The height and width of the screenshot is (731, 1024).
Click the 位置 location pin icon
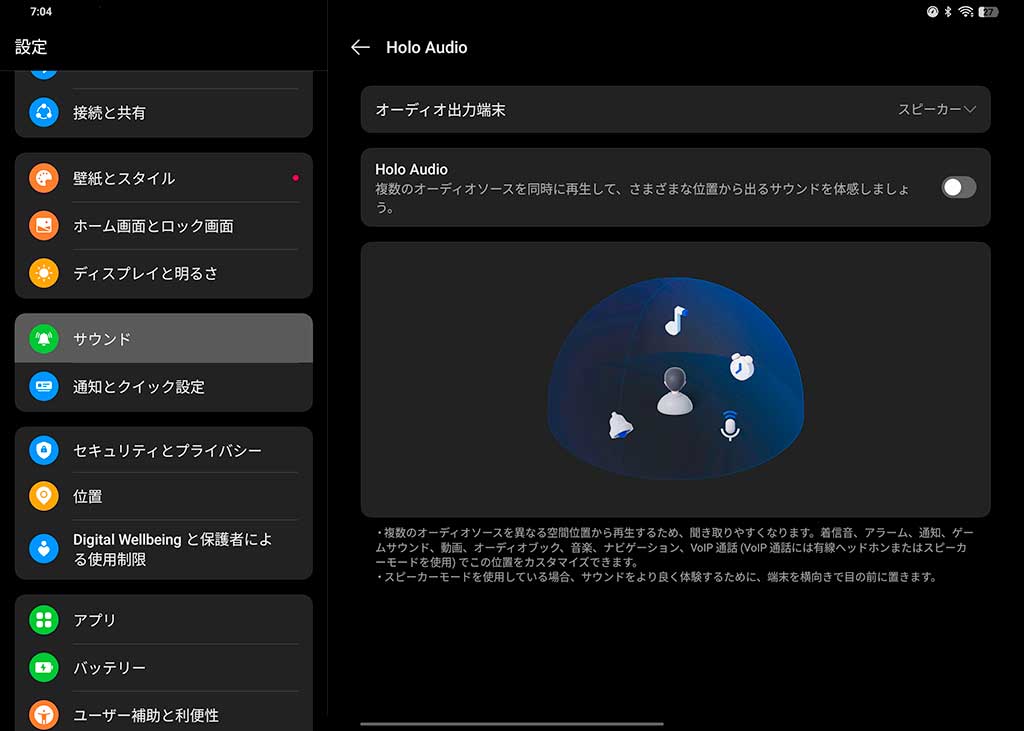pyautogui.click(x=44, y=496)
